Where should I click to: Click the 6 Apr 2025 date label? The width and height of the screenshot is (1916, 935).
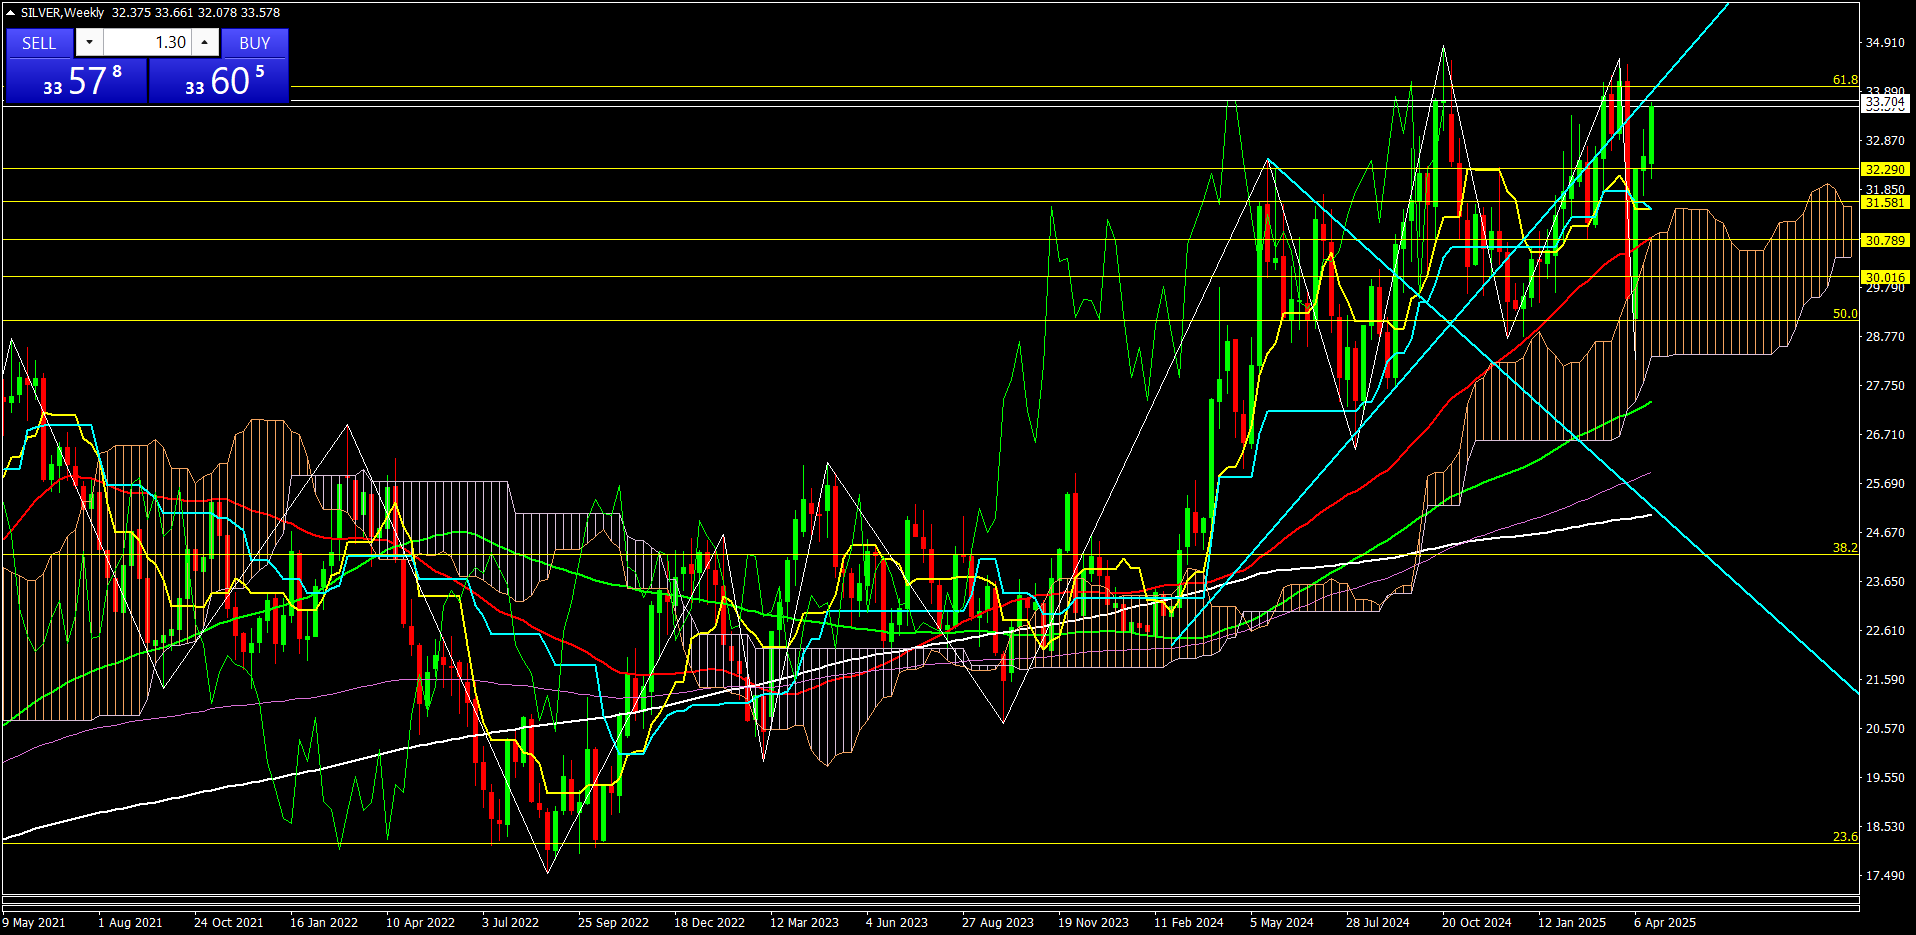tap(1665, 923)
